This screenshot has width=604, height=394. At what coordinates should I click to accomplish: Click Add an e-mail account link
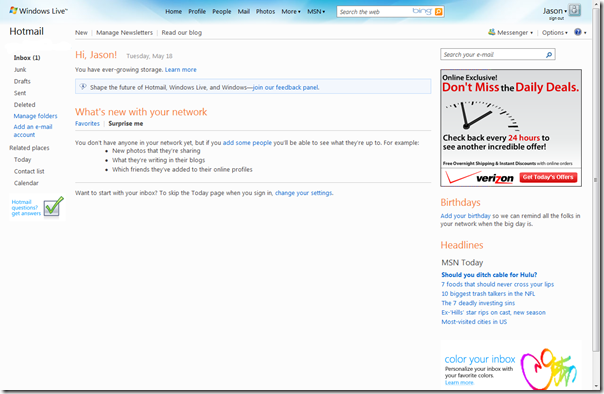[x=33, y=131]
